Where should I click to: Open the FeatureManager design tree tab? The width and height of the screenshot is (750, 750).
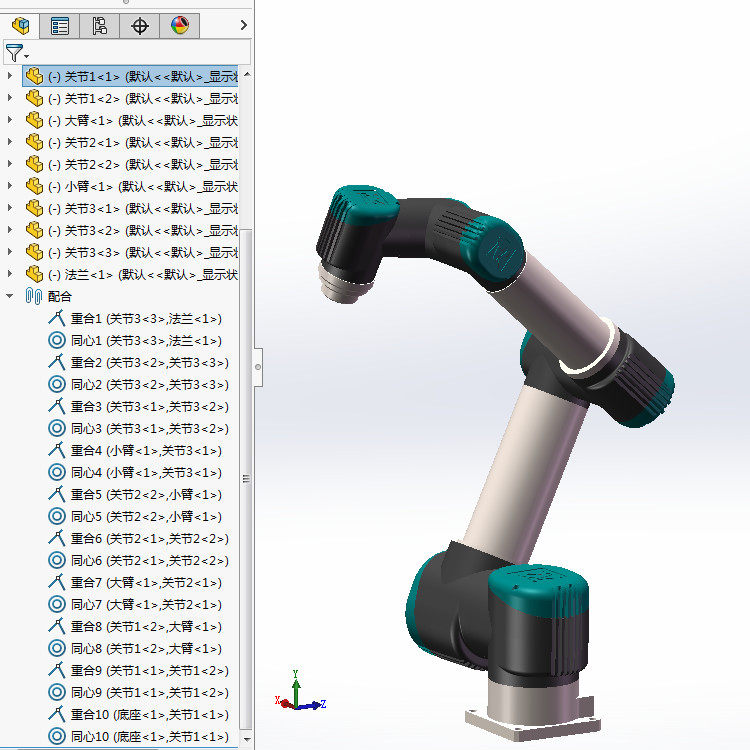[x=20, y=26]
